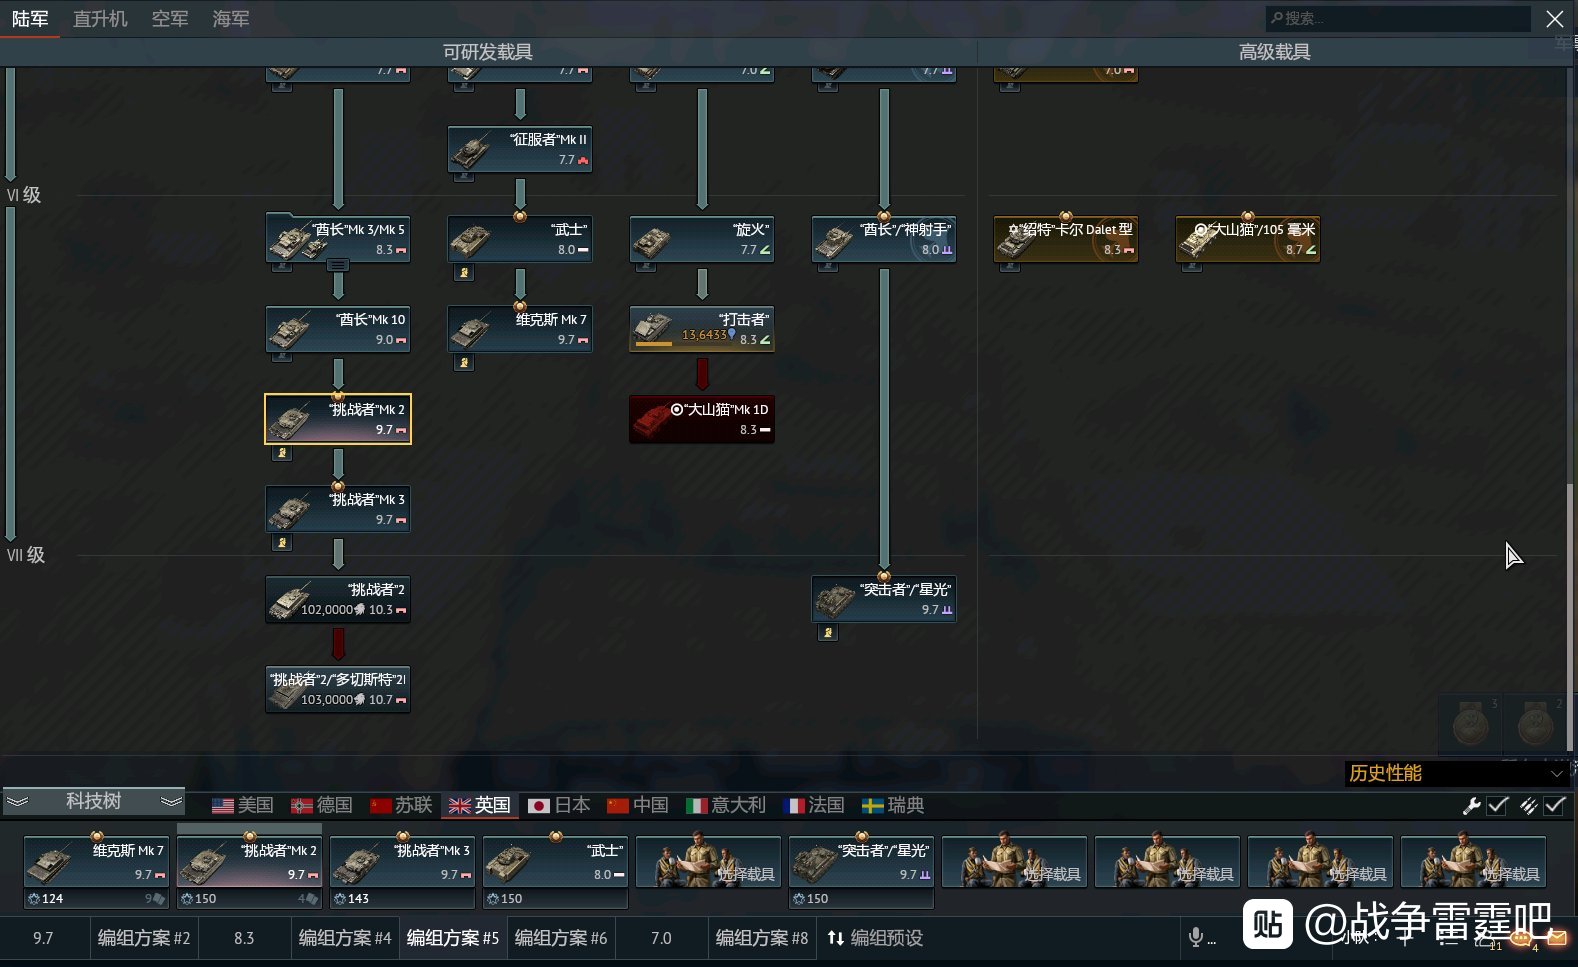The height and width of the screenshot is (967, 1578).
Task: Select the 美国 nation tab
Action: point(243,805)
